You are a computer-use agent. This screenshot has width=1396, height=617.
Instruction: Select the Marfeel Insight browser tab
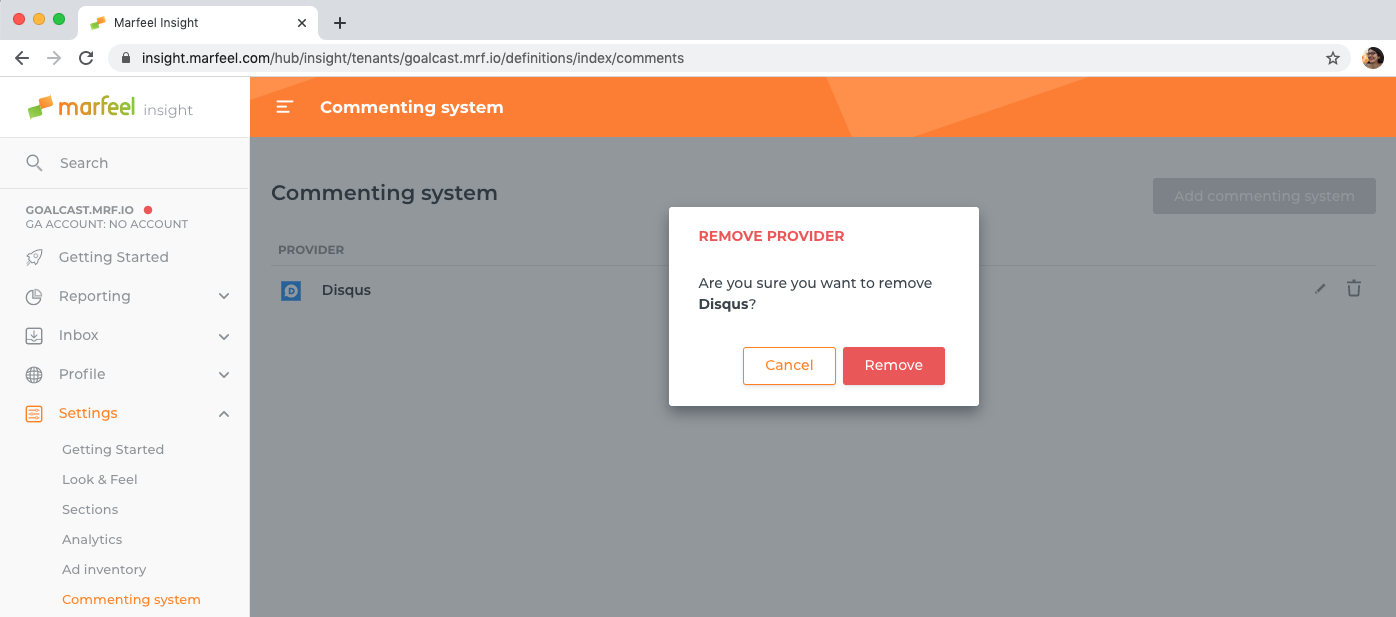pyautogui.click(x=196, y=22)
